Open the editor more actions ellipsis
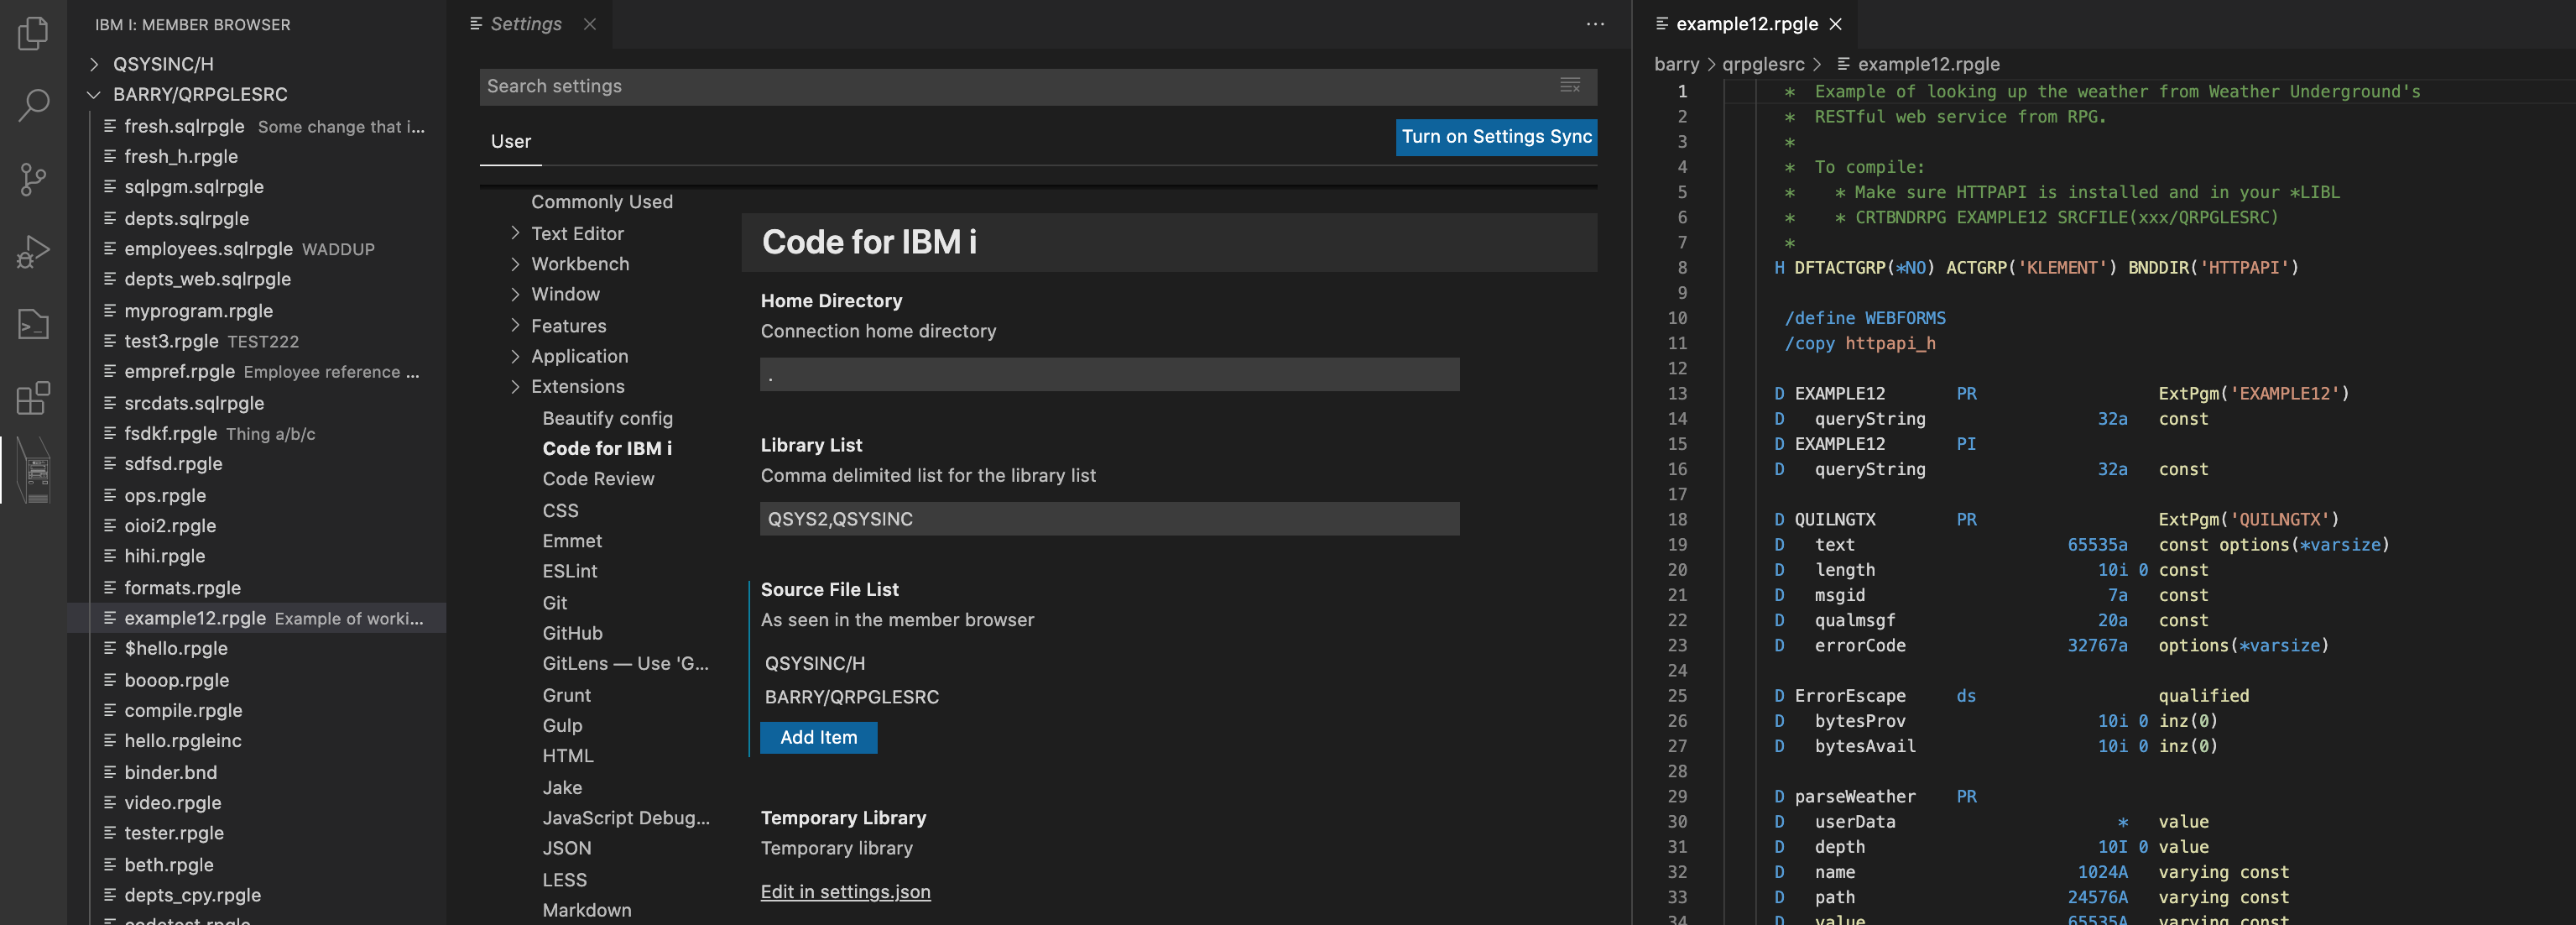This screenshot has width=2576, height=925. 1595,24
